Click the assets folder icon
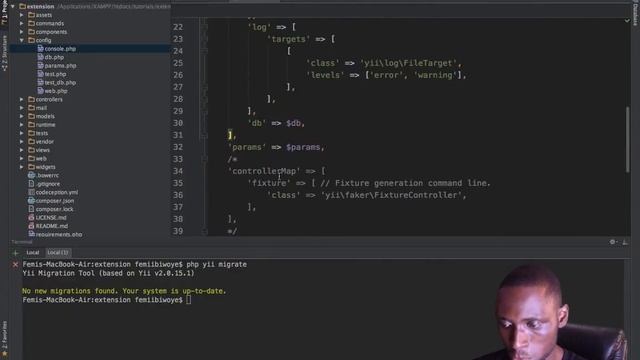The width and height of the screenshot is (640, 360). tap(31, 15)
